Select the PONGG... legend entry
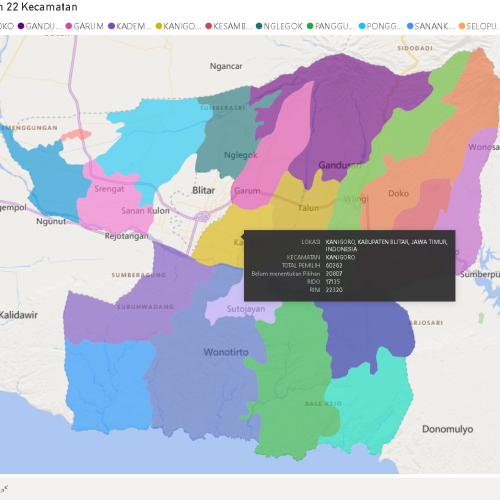 (x=381, y=26)
